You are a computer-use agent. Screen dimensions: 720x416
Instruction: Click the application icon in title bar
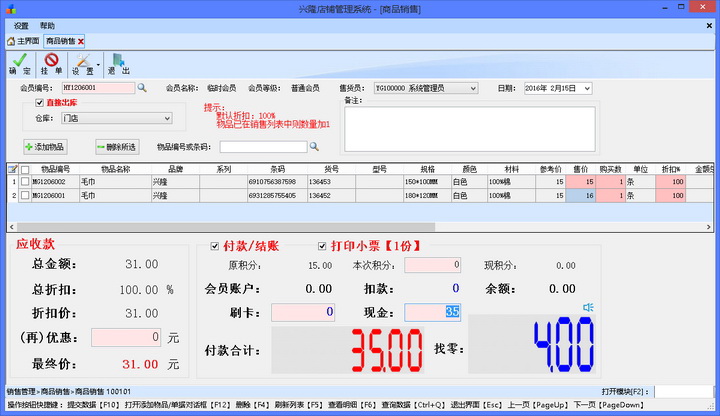point(11,9)
